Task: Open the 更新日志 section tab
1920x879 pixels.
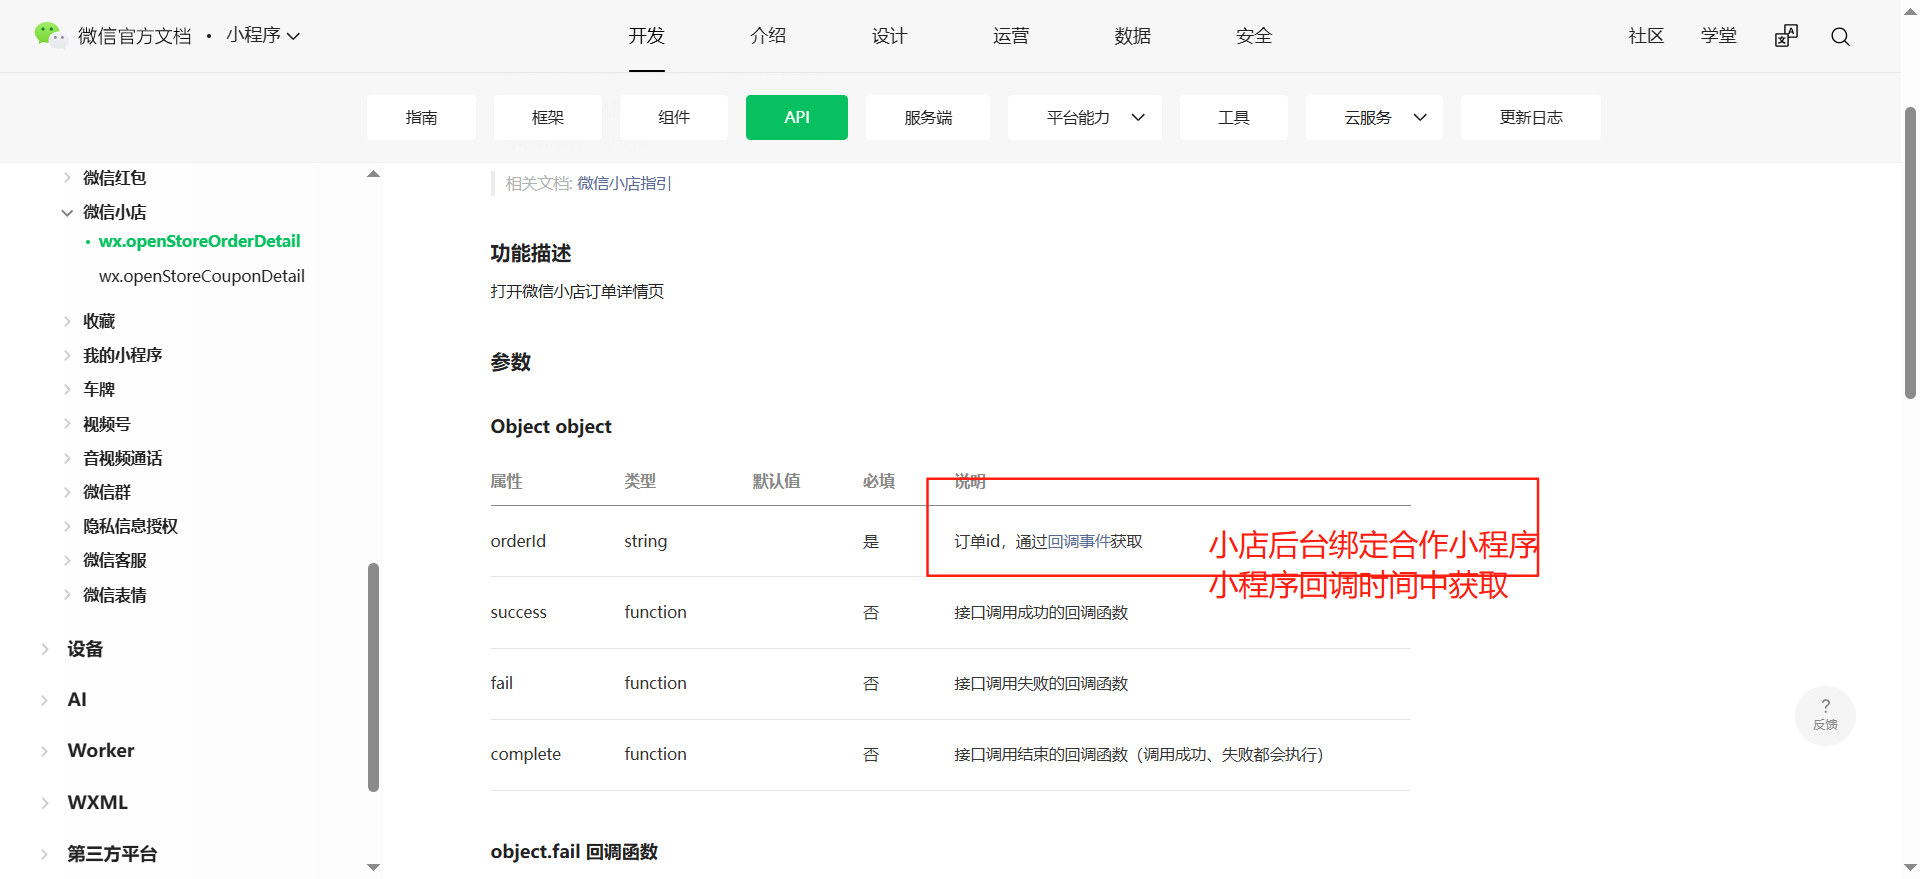Action: pos(1531,117)
